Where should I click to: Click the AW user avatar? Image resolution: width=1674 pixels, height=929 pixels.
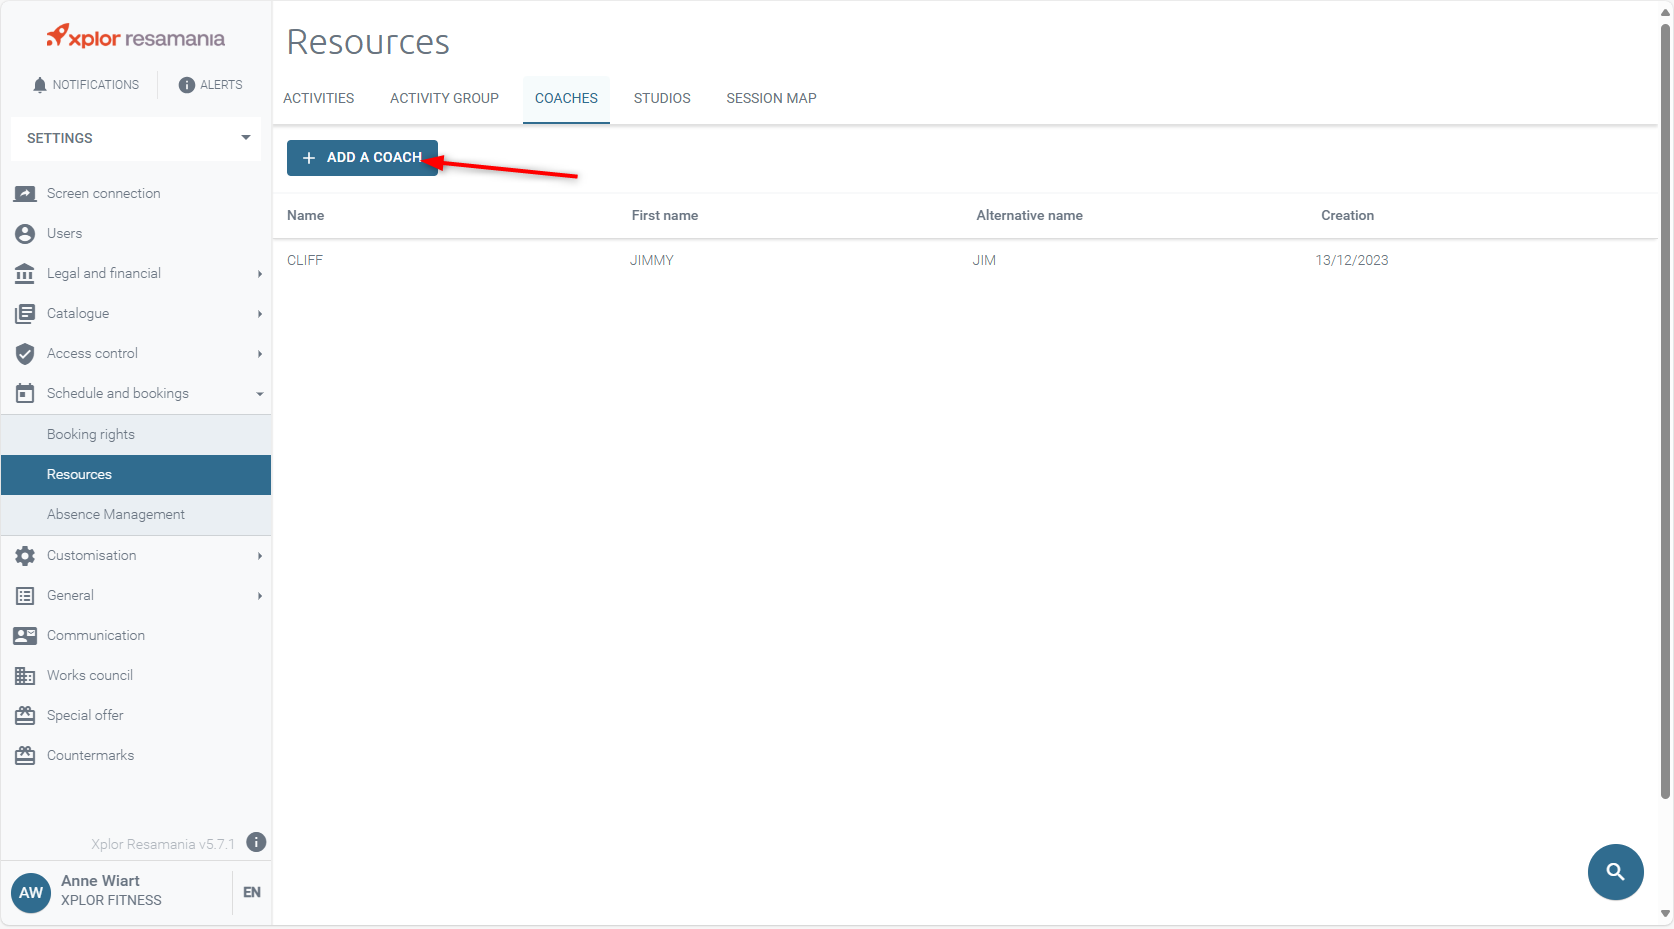tap(31, 892)
